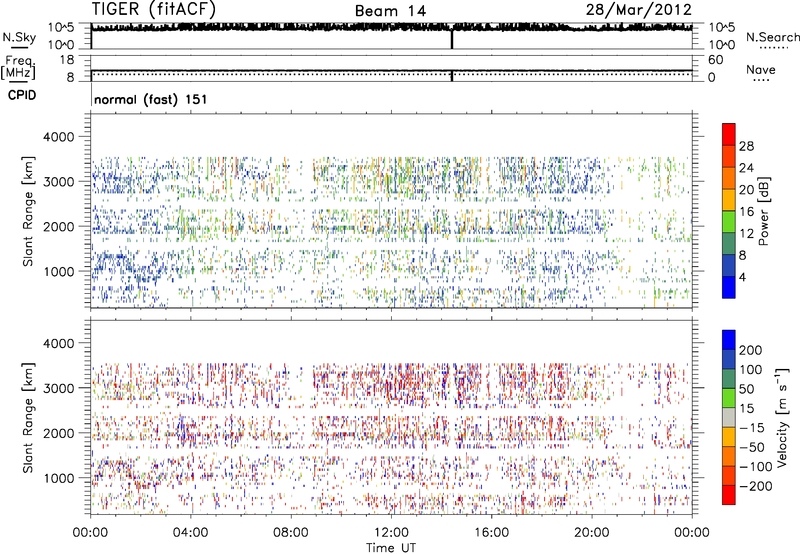Click the '4' power scale value
The height and width of the screenshot is (554, 800).
pyautogui.click(x=742, y=277)
